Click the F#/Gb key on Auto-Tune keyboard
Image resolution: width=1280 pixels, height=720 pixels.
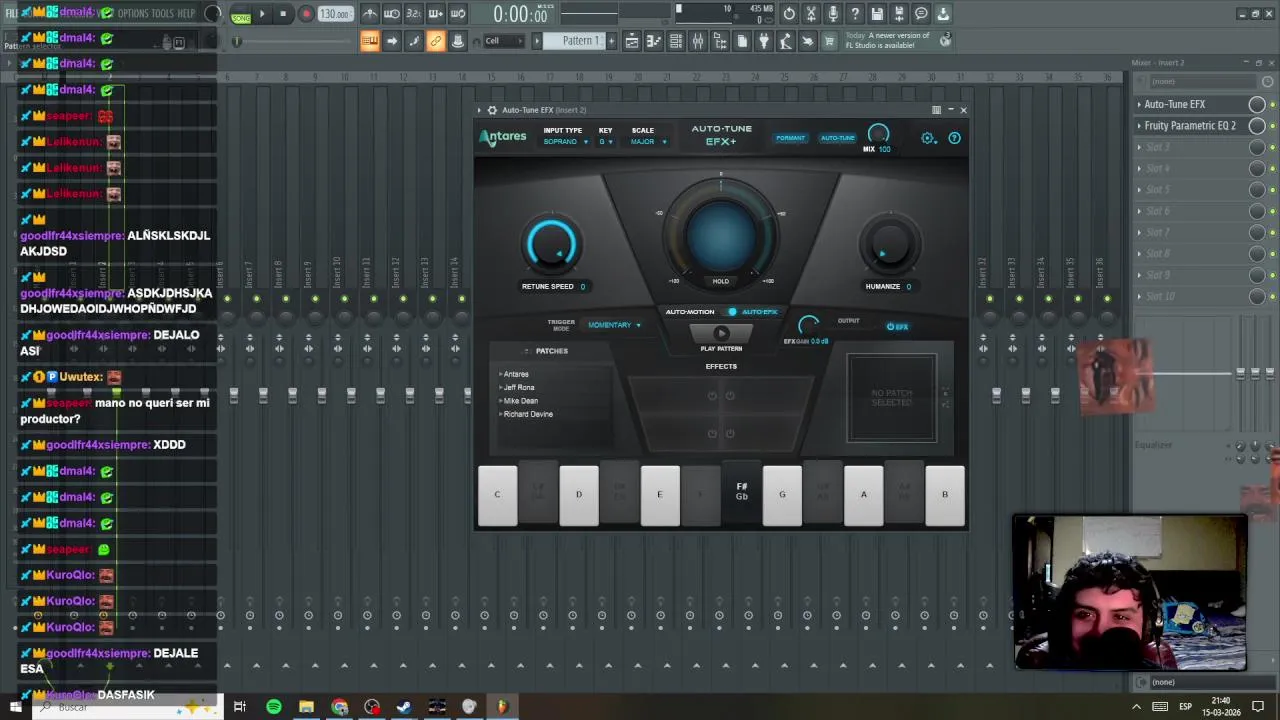741,492
